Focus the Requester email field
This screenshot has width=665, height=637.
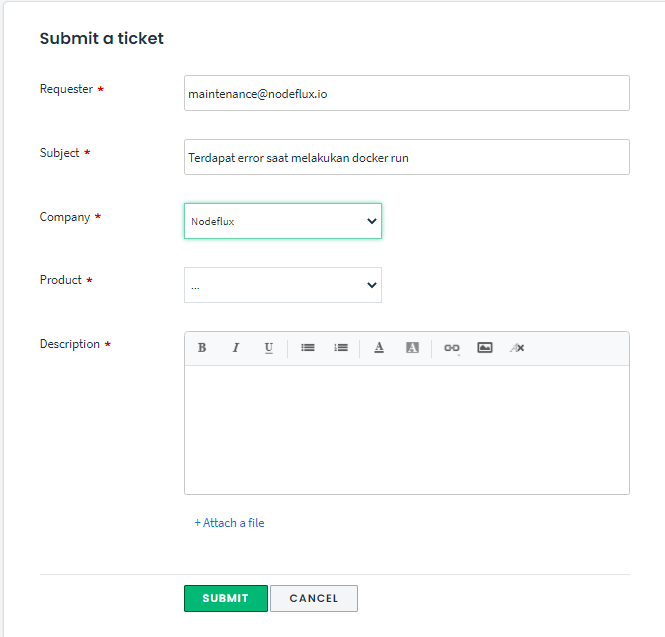[x=406, y=93]
